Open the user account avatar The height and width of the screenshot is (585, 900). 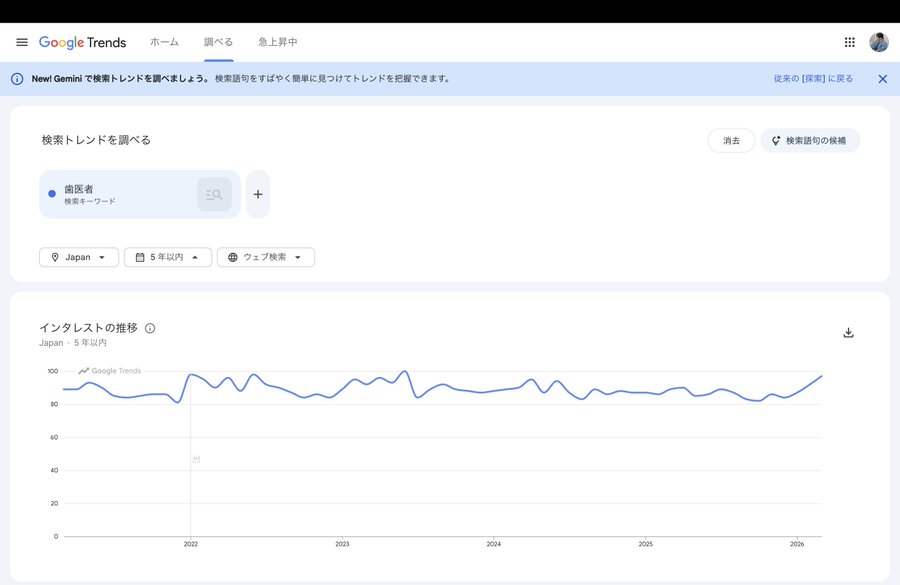[x=878, y=42]
